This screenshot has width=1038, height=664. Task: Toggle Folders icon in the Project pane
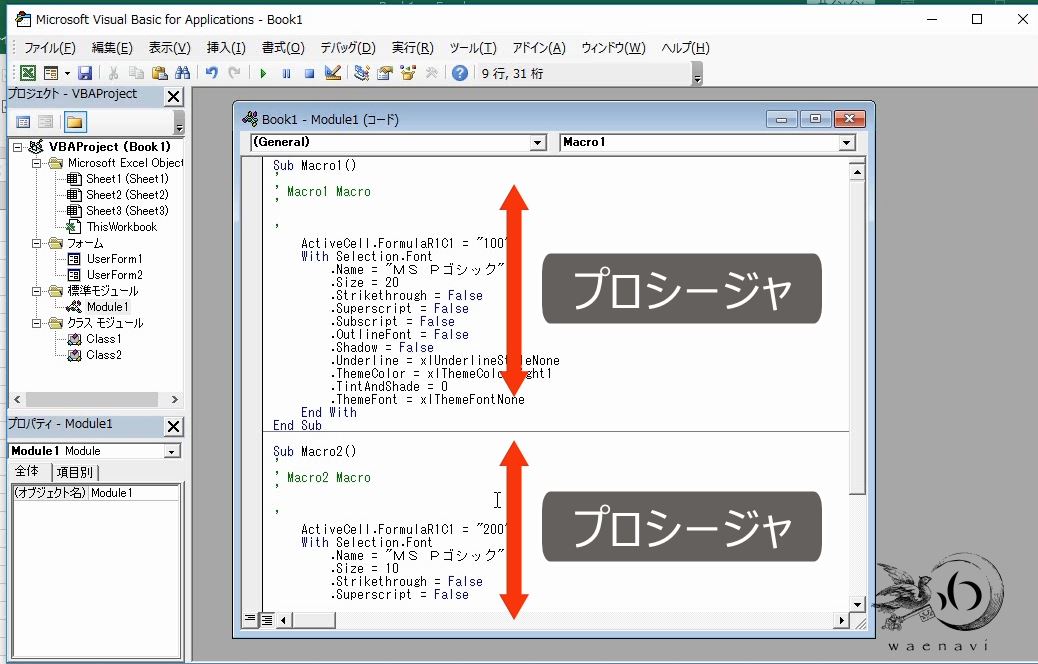75,122
